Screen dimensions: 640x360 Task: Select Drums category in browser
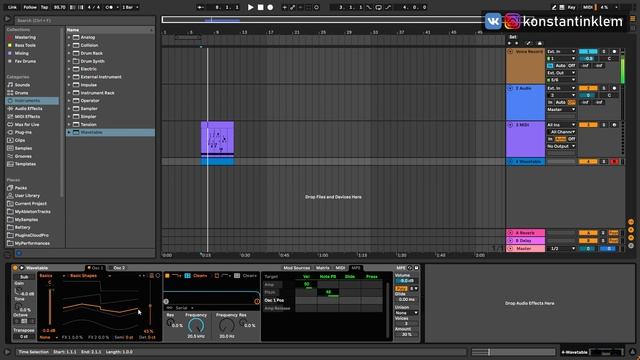coord(21,93)
